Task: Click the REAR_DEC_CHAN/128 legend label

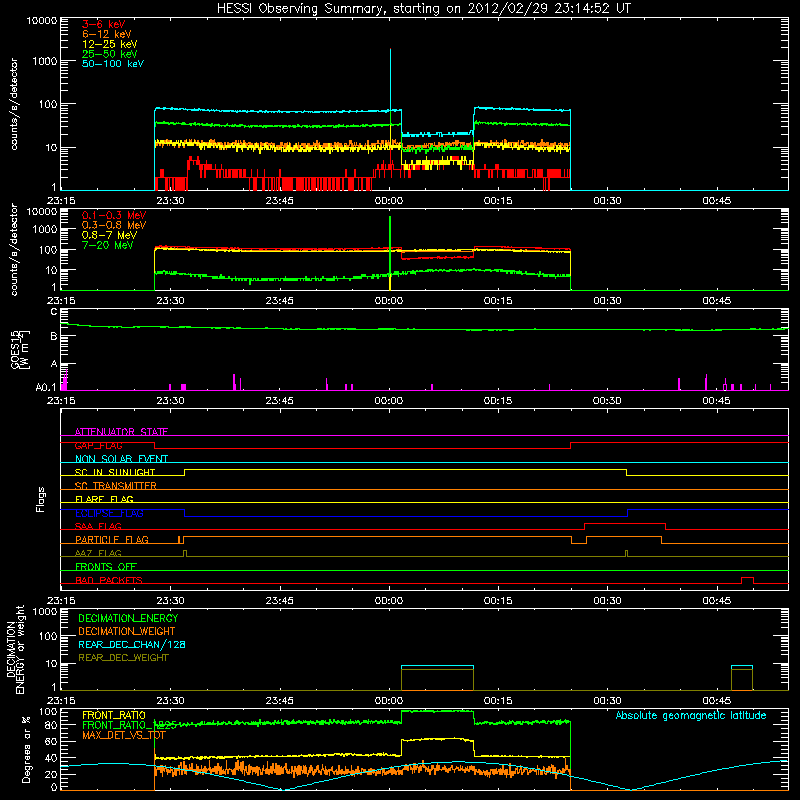Action: click(132, 644)
